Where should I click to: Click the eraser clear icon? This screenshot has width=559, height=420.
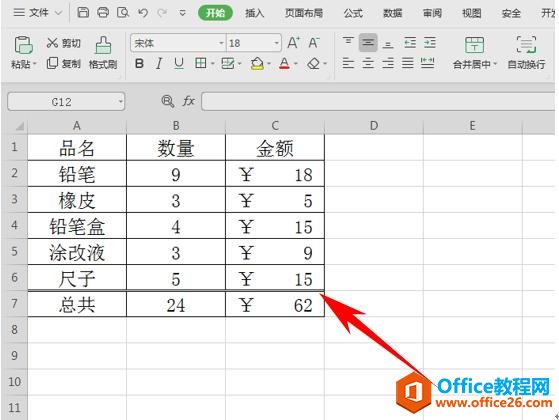pyautogui.click(x=314, y=64)
